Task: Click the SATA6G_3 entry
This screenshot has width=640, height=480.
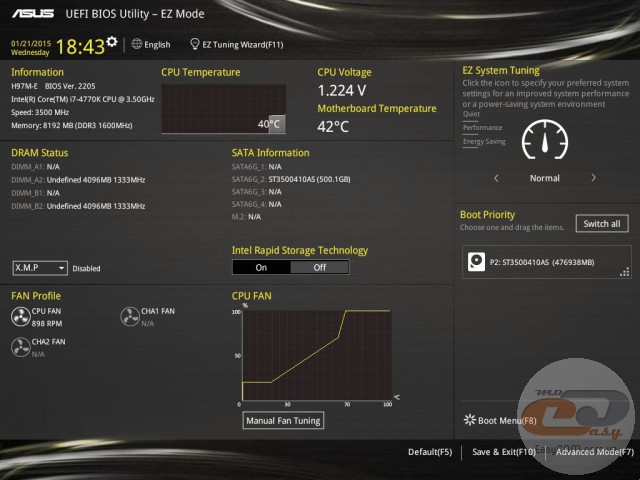Action: click(x=257, y=191)
